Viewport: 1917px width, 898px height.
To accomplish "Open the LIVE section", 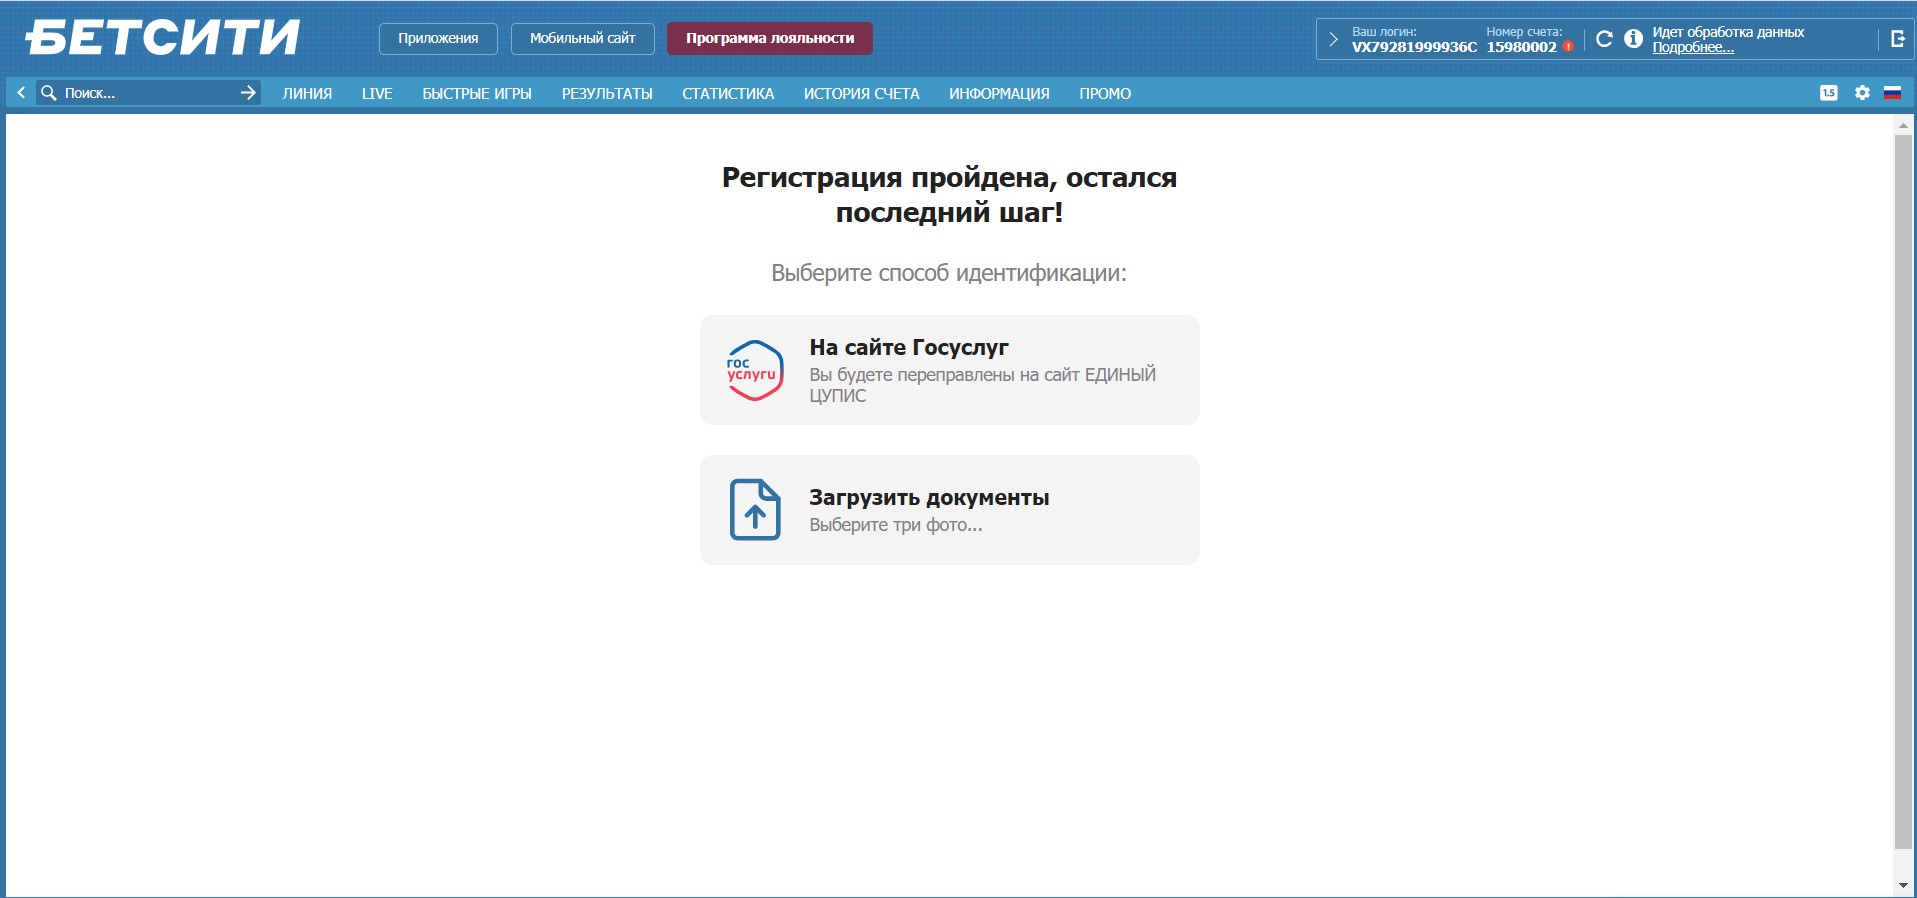I will pos(377,94).
